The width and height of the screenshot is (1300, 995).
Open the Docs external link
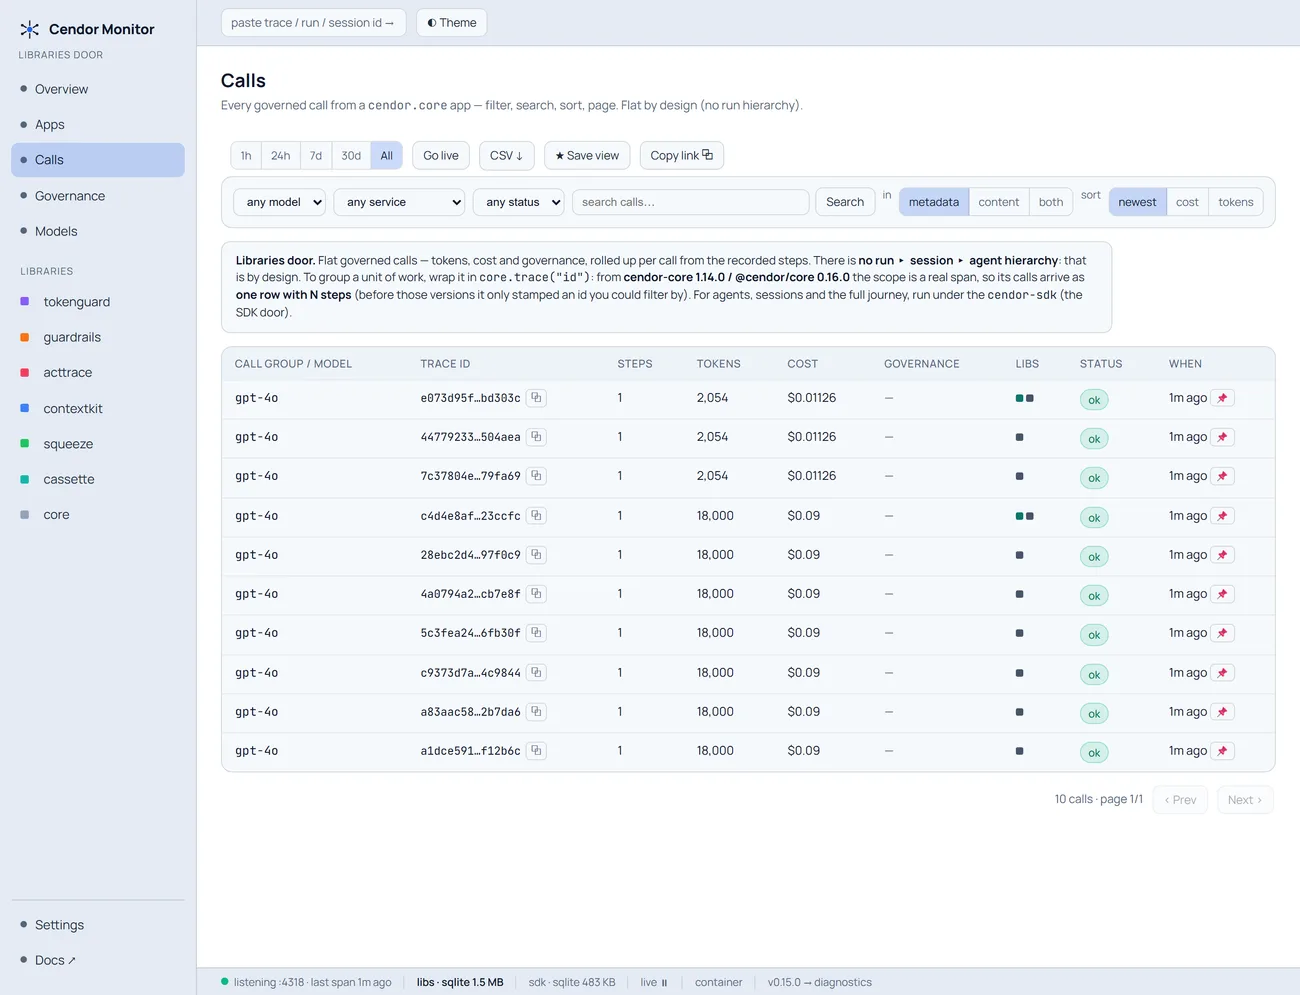coord(98,960)
